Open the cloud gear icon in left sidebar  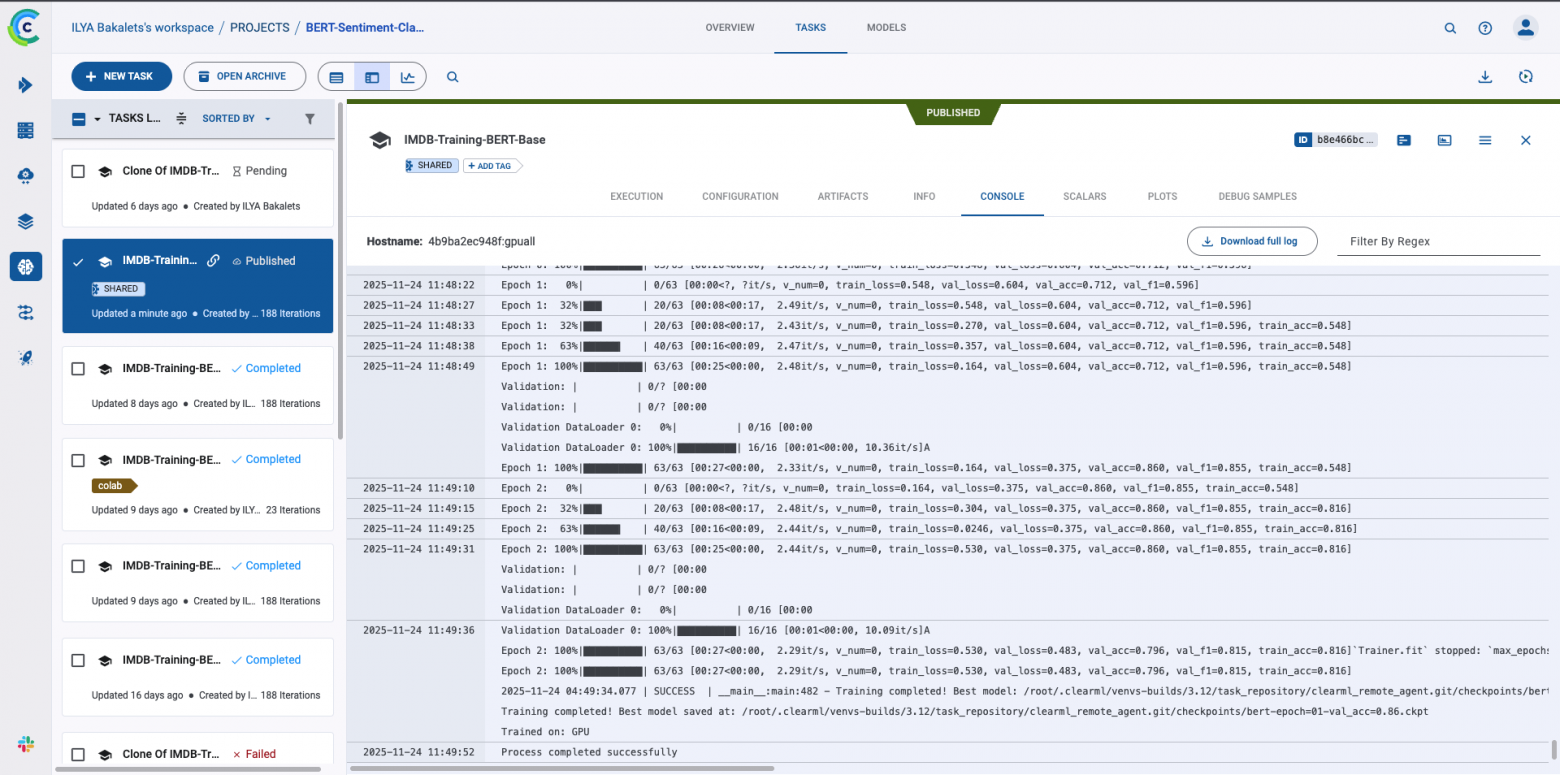26,176
